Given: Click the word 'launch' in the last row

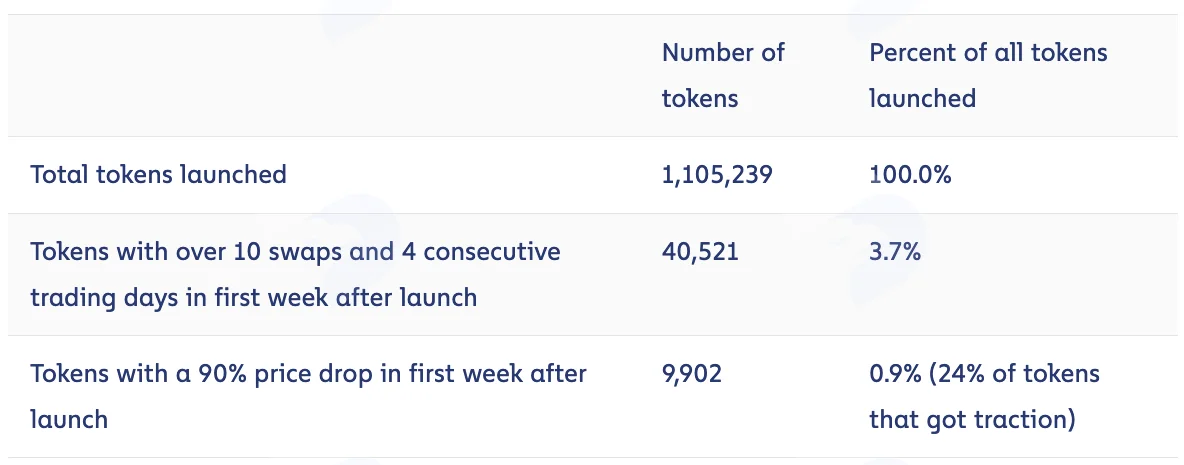Looking at the screenshot, I should (x=69, y=419).
